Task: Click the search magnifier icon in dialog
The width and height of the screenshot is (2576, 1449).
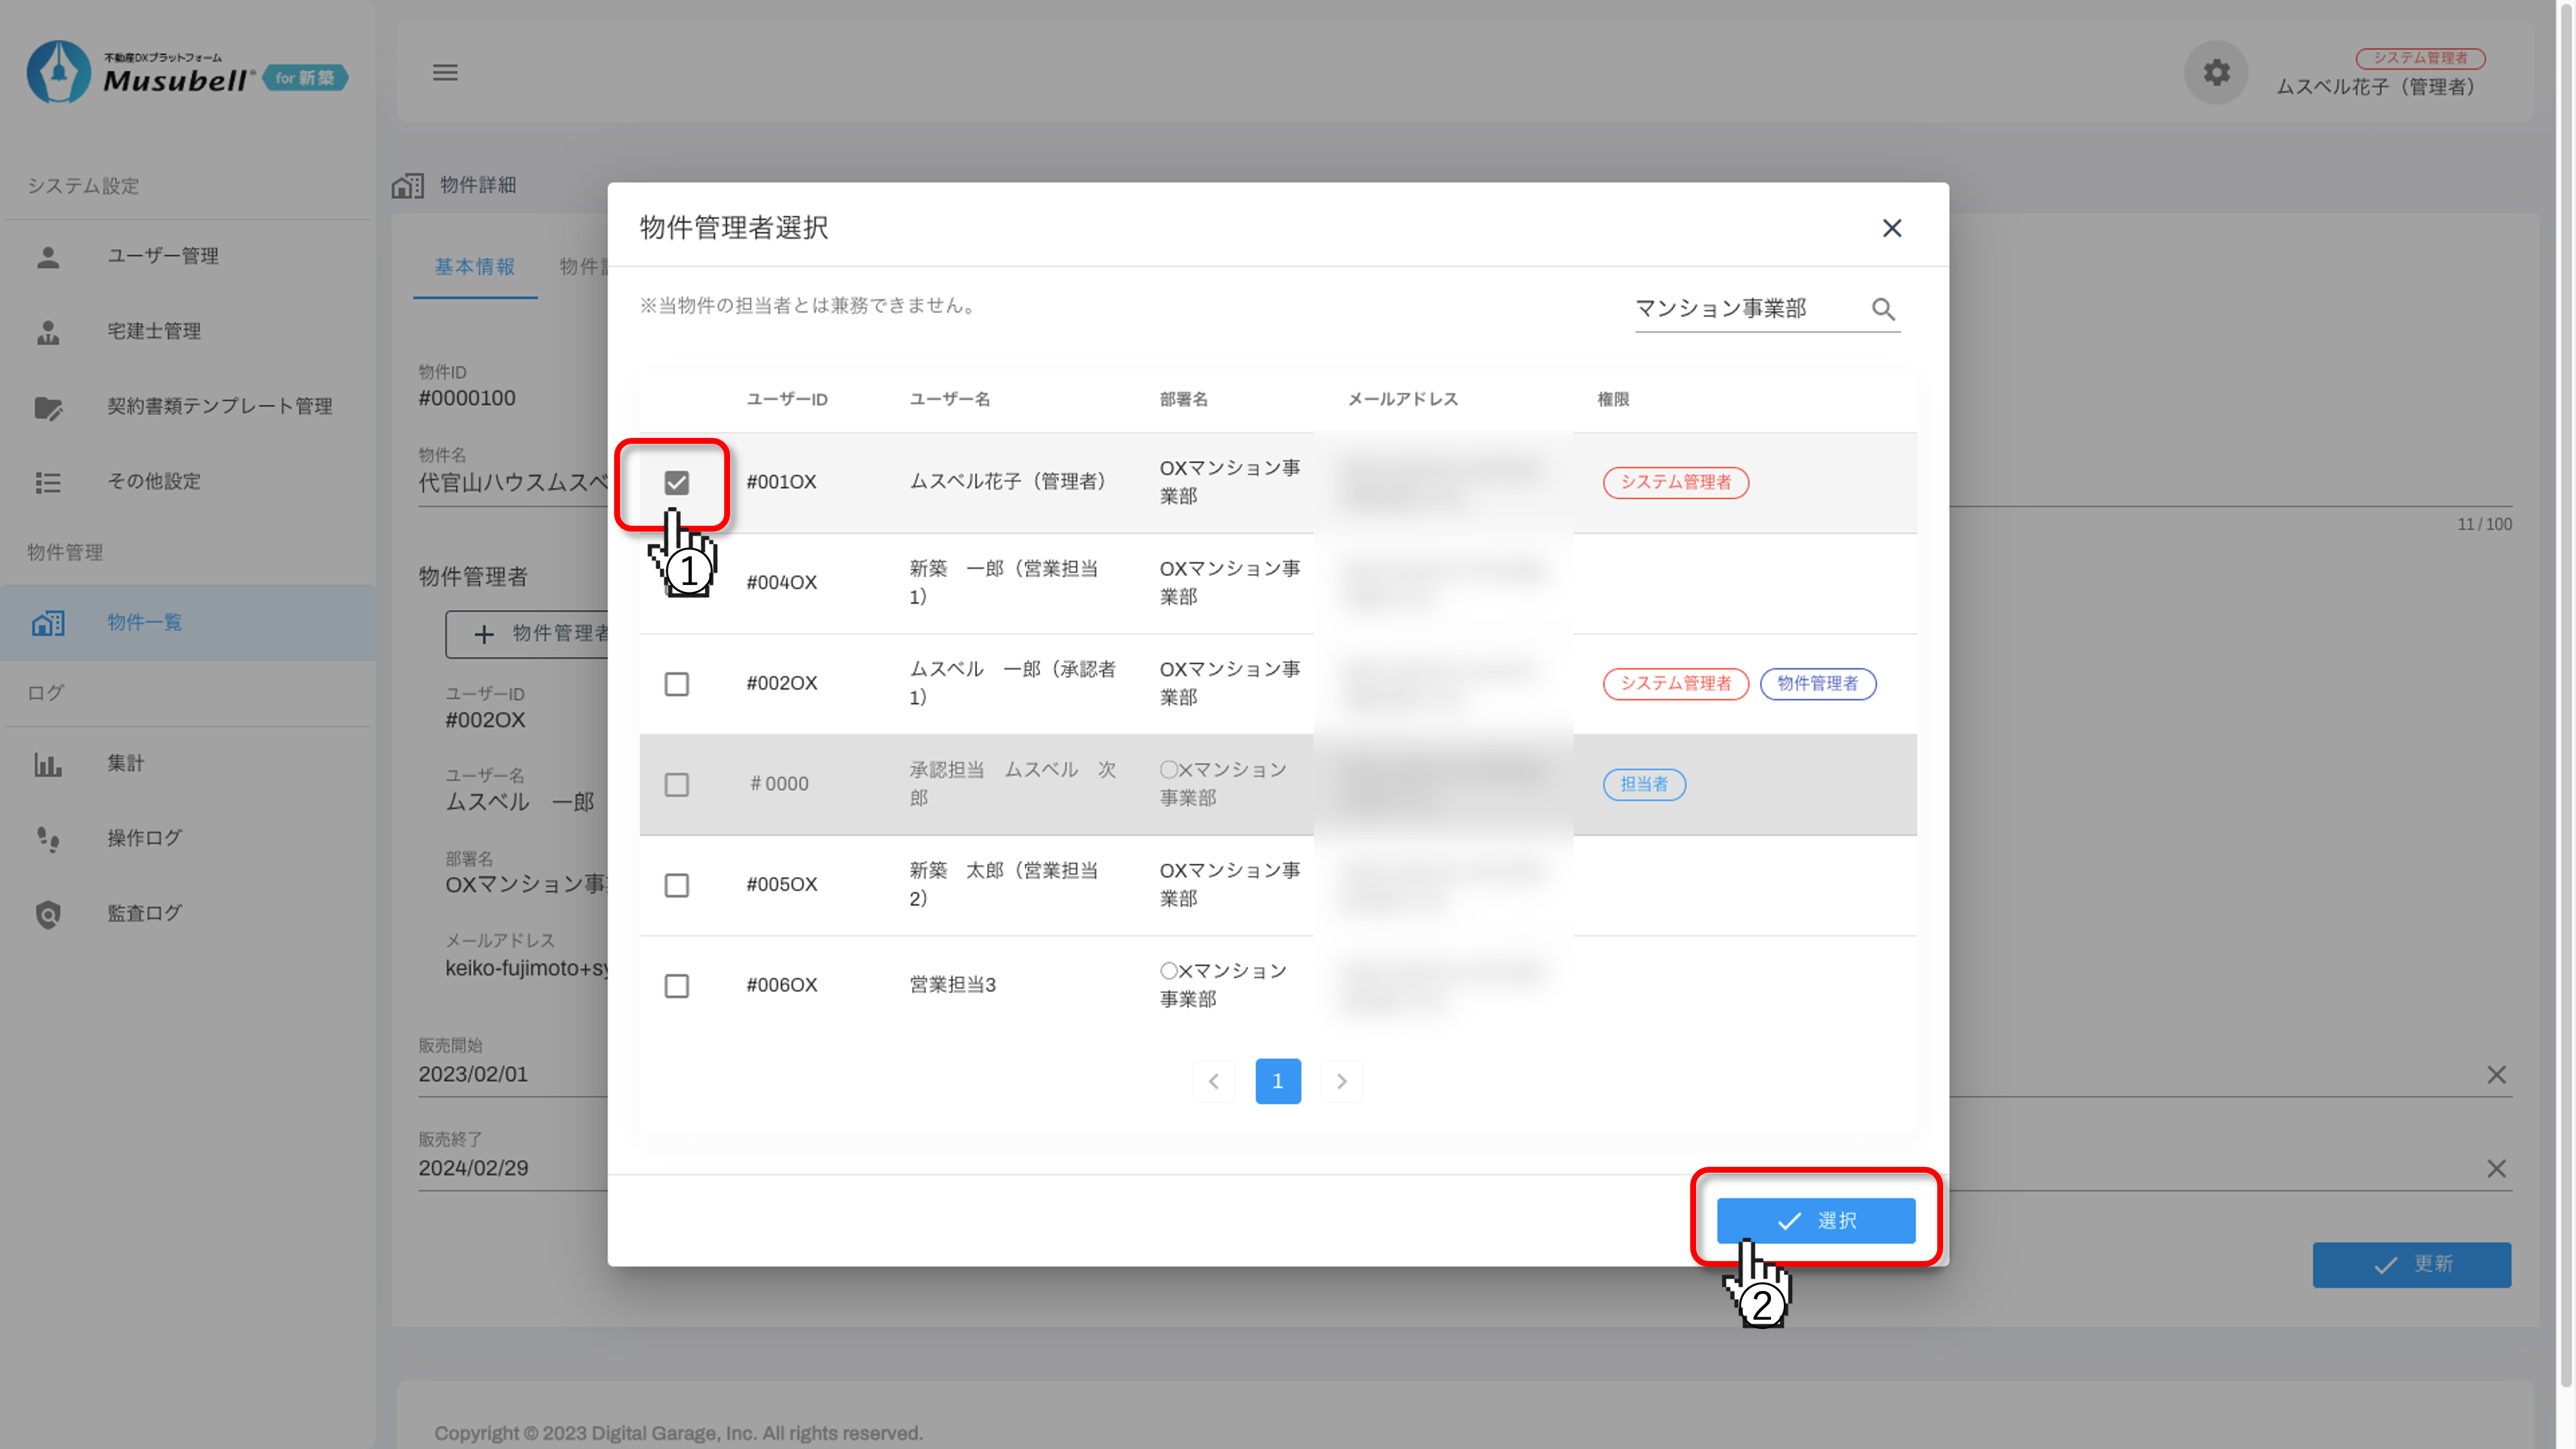Action: tap(1883, 309)
